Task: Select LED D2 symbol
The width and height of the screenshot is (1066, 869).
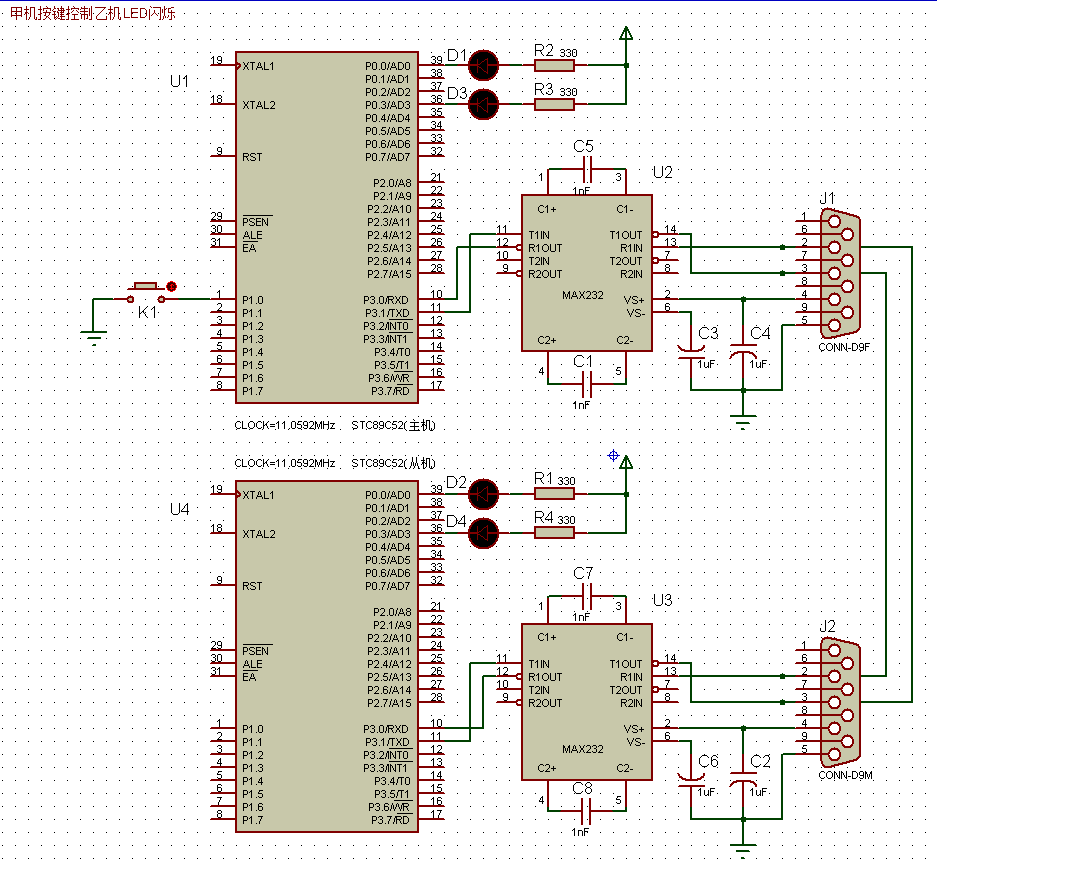Action: coord(483,494)
